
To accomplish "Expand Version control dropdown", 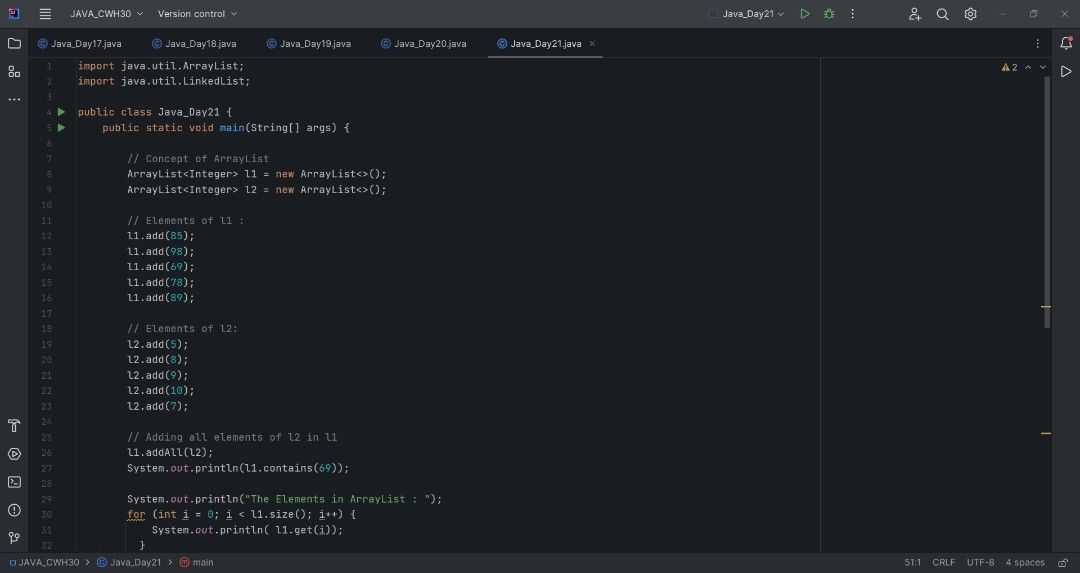I will pyautogui.click(x=198, y=14).
